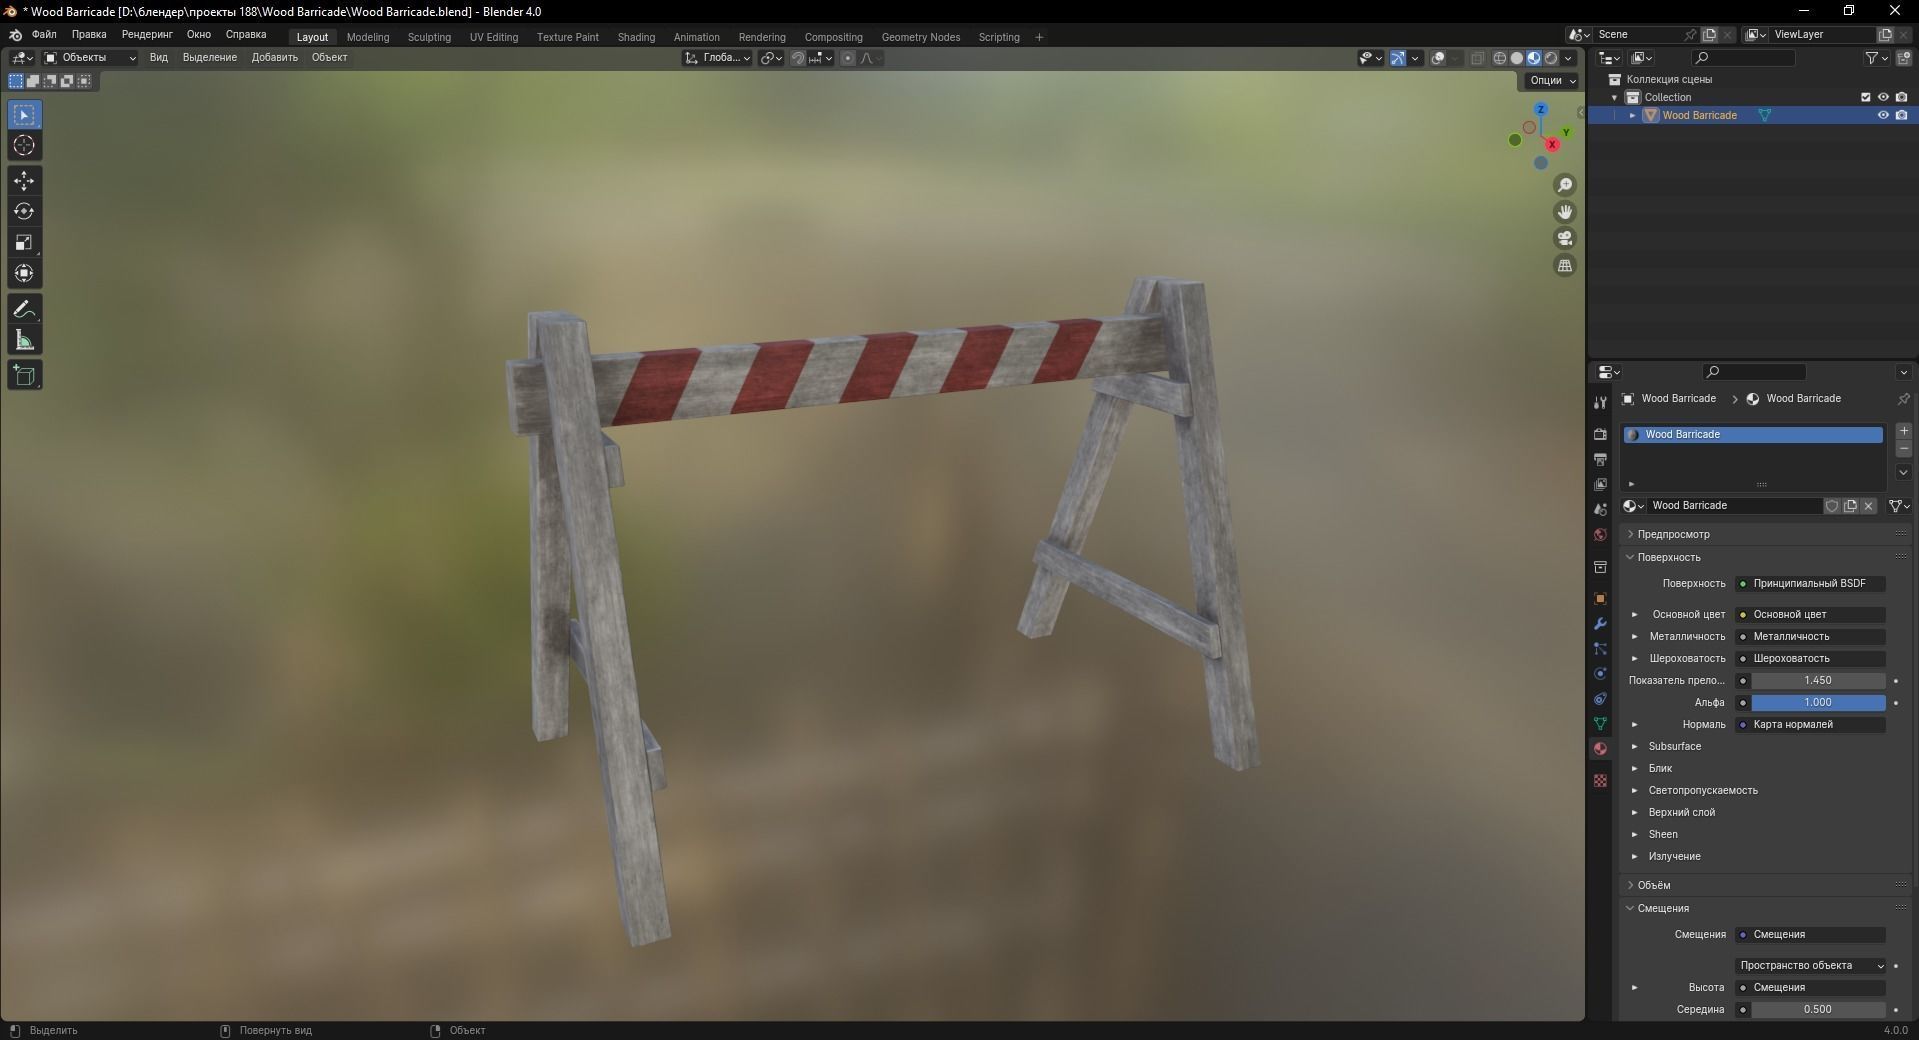Screen dimensions: 1919x1040
Task: Click the Принципиальный BSDF surface button
Action: [1811, 583]
